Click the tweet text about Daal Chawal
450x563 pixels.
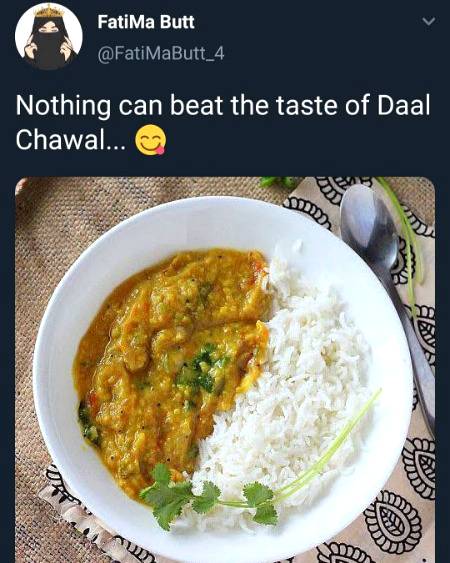tap(223, 122)
